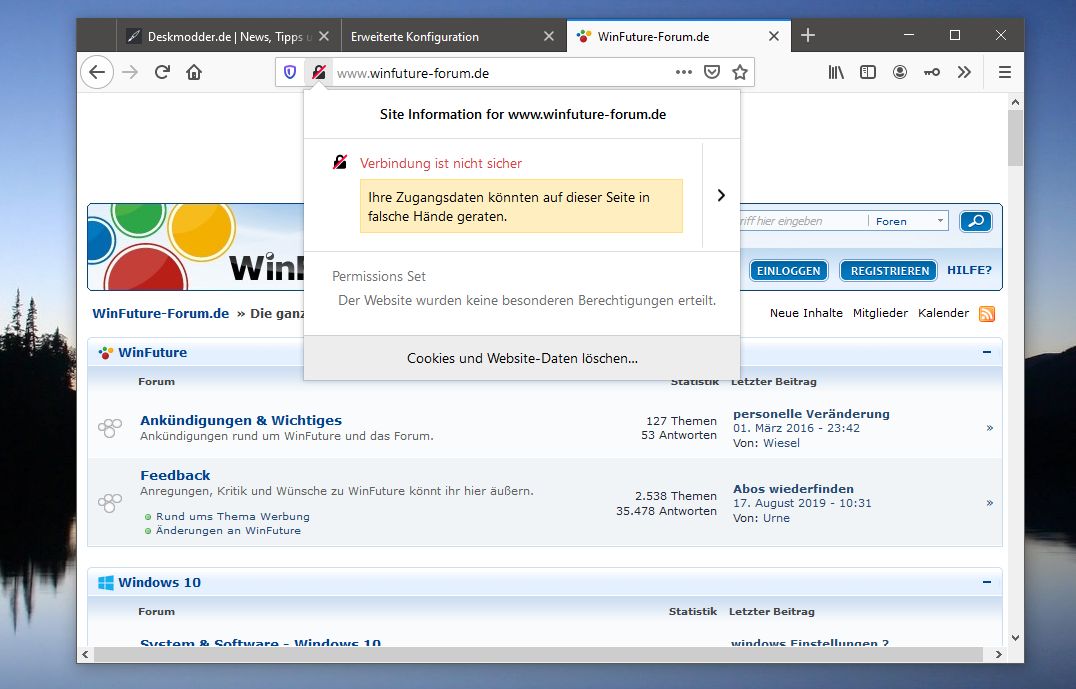Open Abos wiederfinden last post
The height and width of the screenshot is (689, 1076).
coord(793,489)
